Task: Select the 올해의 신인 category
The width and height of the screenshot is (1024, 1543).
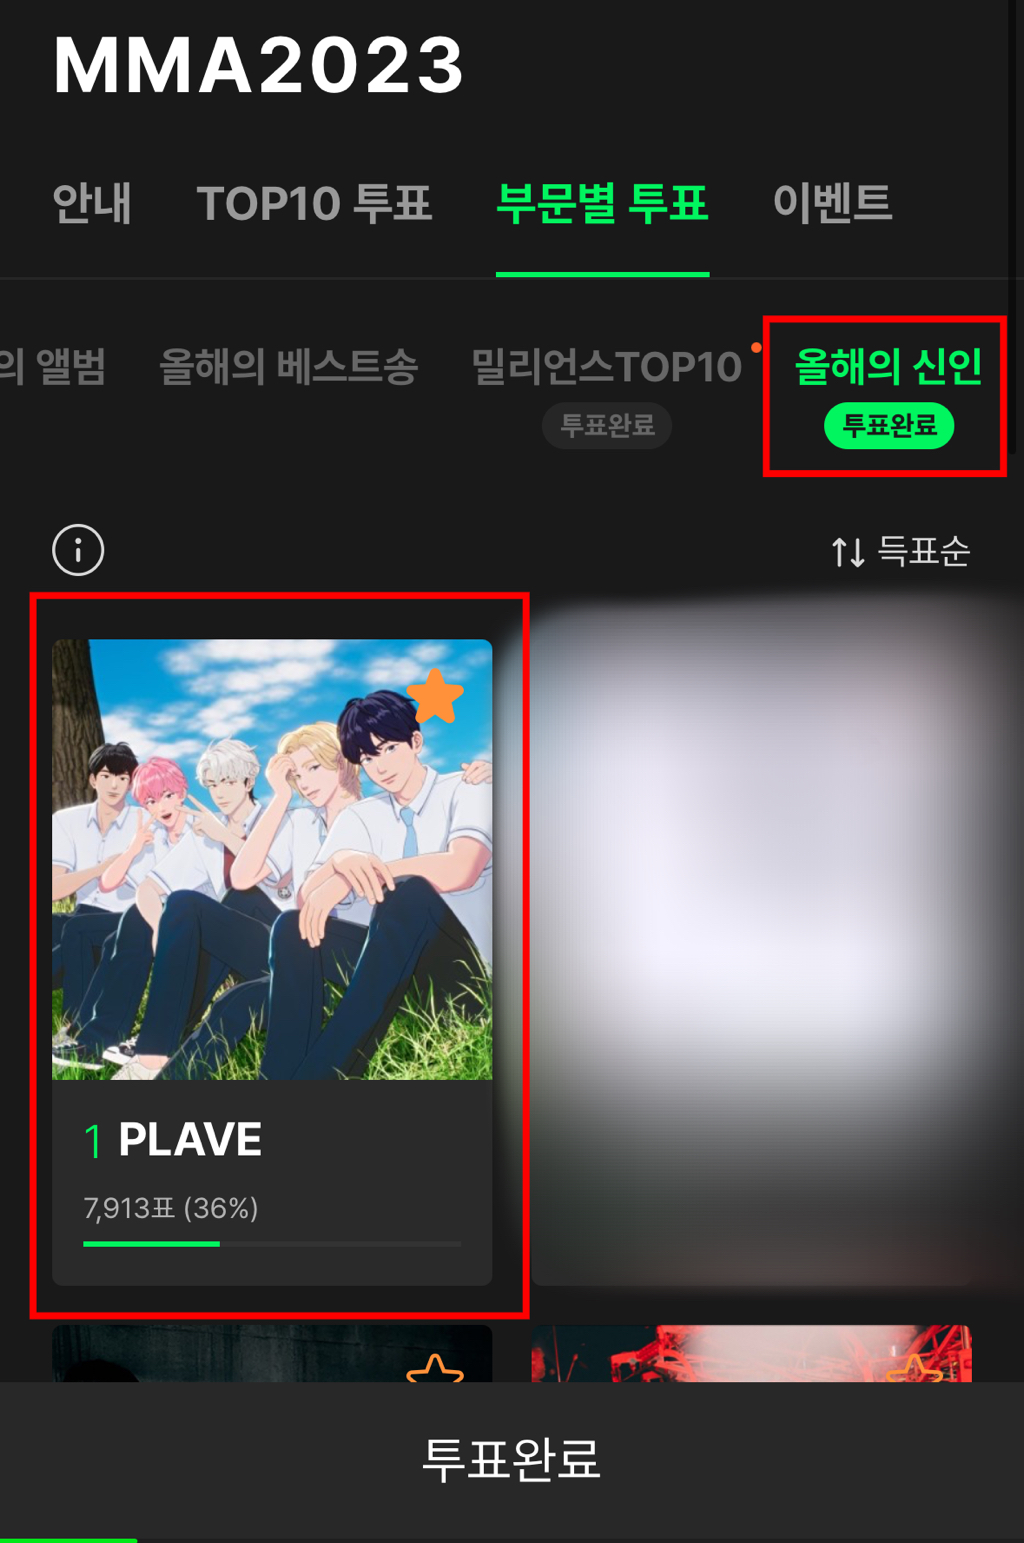Action: click(x=888, y=367)
